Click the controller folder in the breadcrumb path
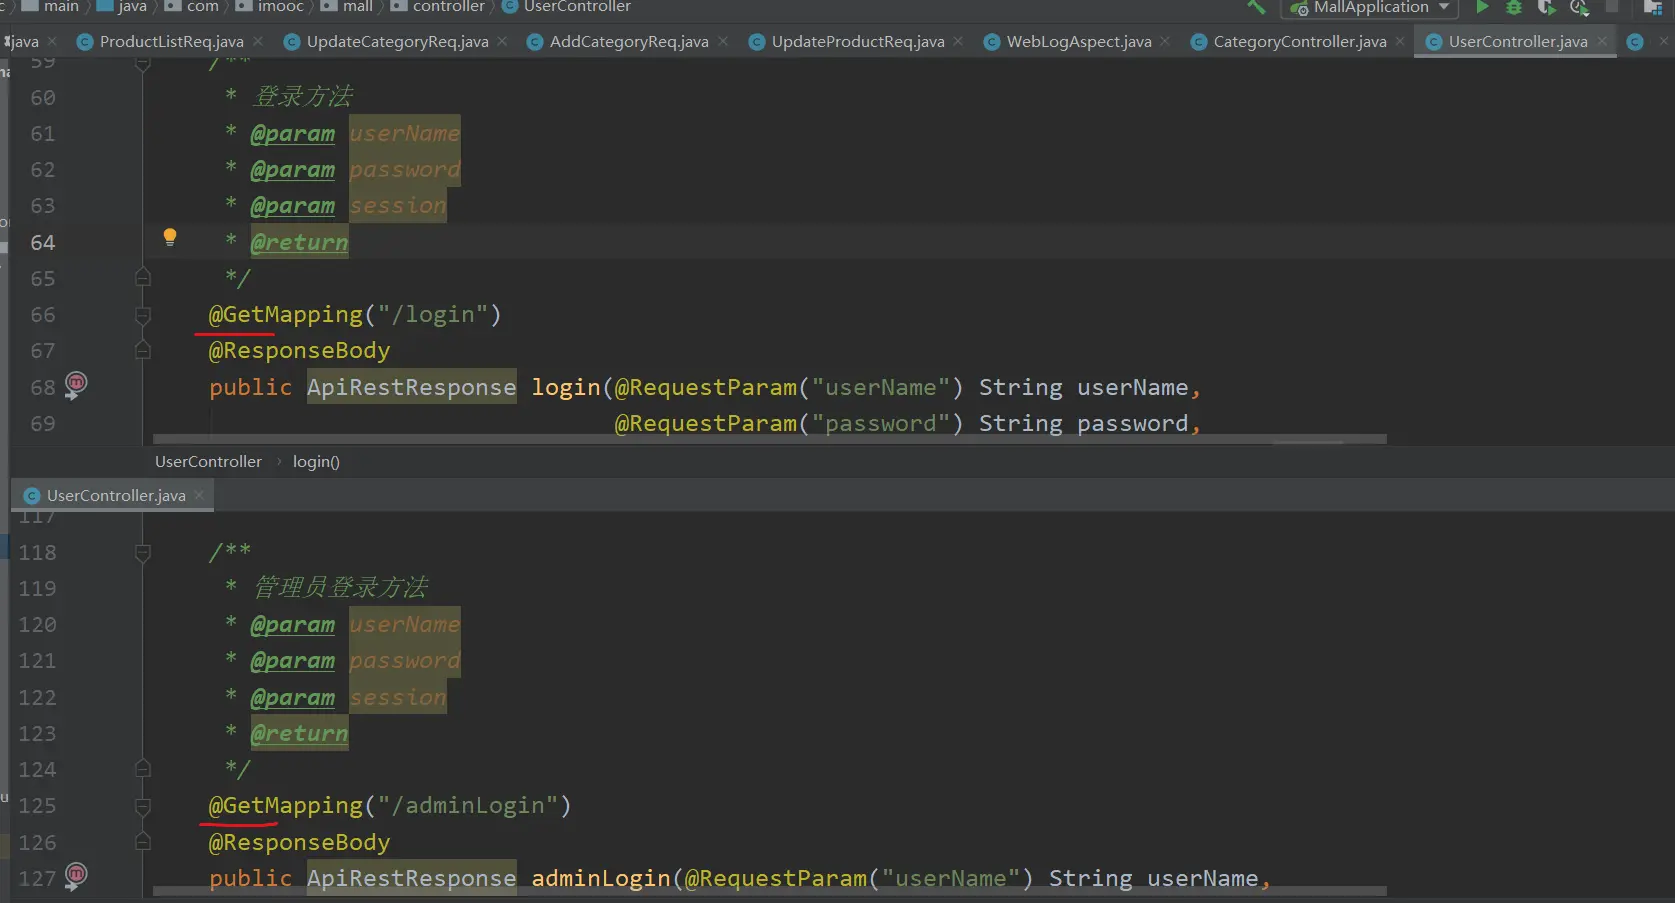 click(448, 7)
